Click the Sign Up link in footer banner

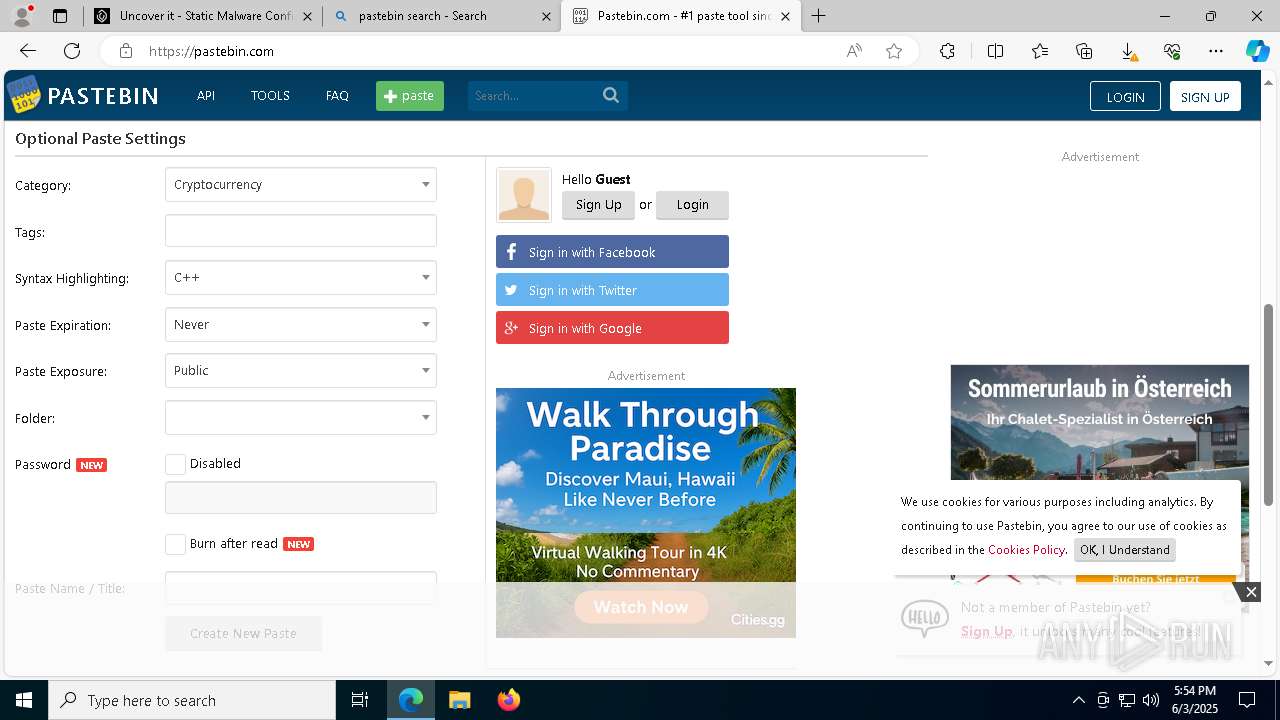[986, 631]
